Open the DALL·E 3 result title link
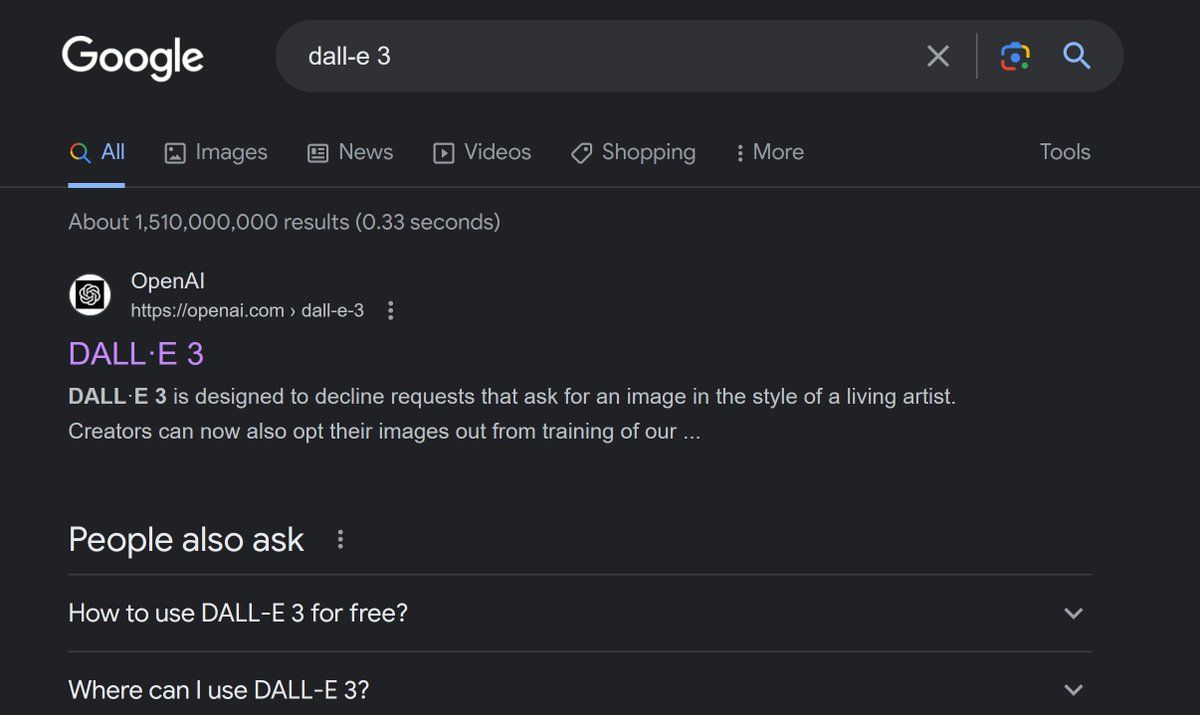 tap(136, 354)
